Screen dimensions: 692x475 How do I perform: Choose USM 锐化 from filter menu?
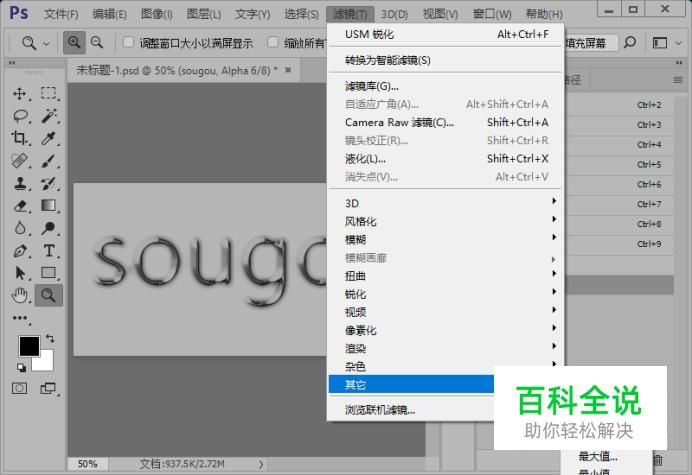click(x=446, y=34)
